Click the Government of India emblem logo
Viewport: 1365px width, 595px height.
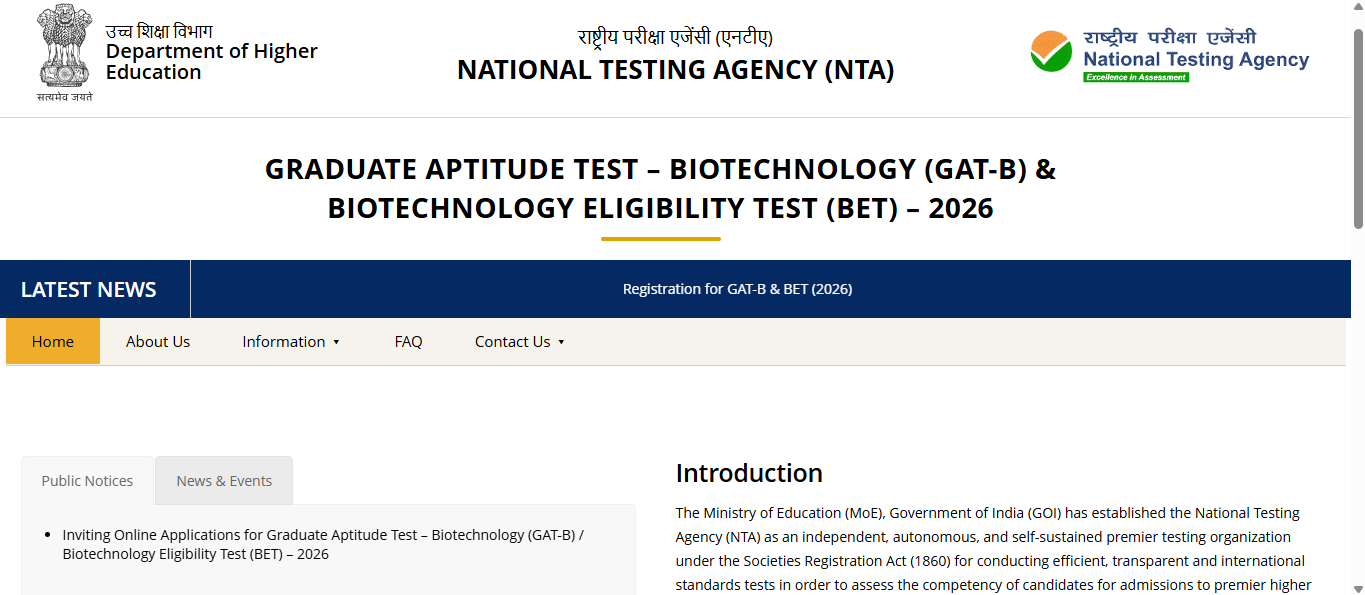[65, 50]
